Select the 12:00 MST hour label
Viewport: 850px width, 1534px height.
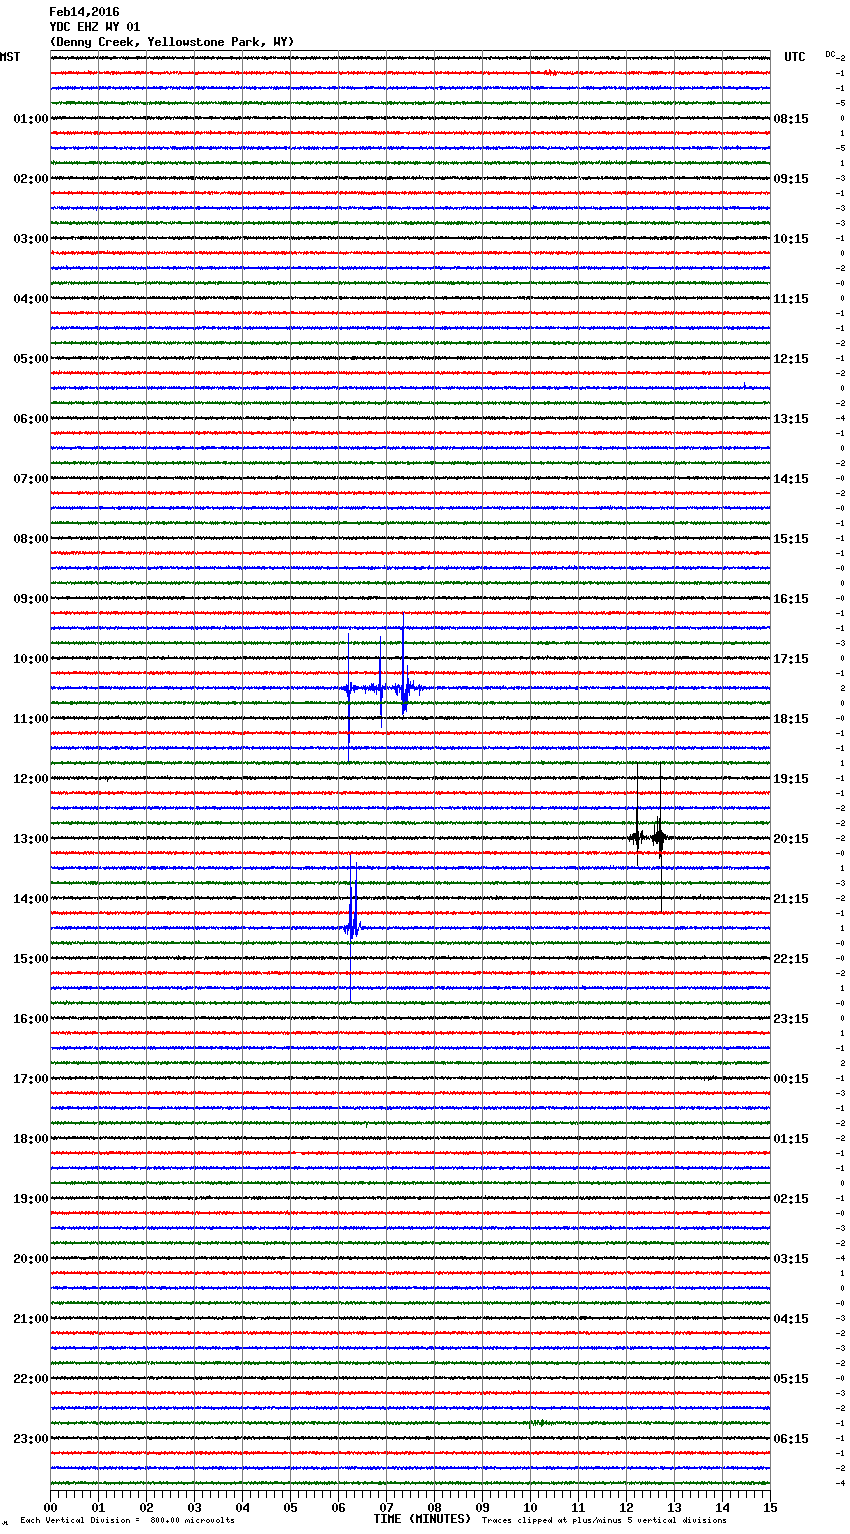pyautogui.click(x=30, y=779)
